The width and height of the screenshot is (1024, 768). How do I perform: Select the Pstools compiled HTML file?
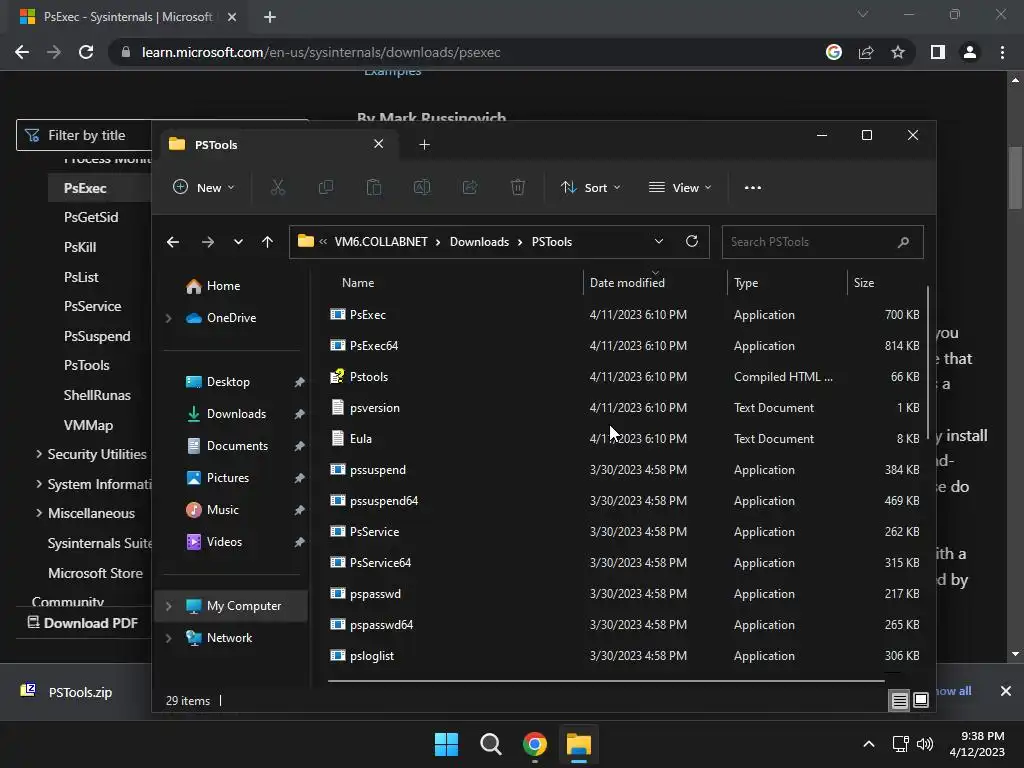[x=624, y=377]
